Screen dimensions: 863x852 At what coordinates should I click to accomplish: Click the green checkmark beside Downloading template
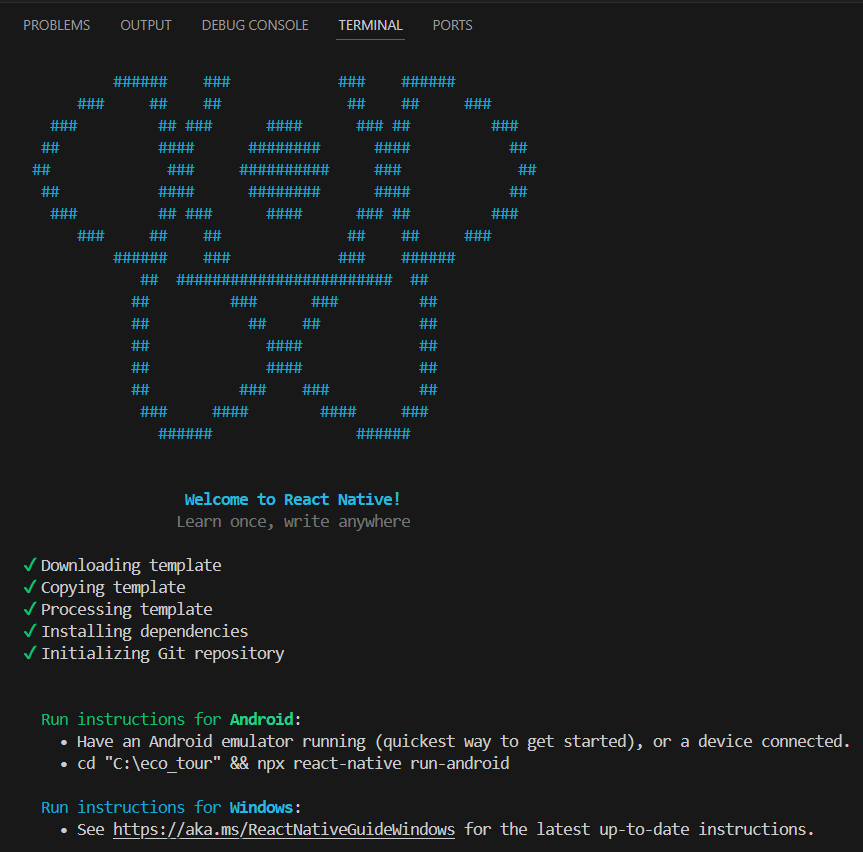point(30,565)
